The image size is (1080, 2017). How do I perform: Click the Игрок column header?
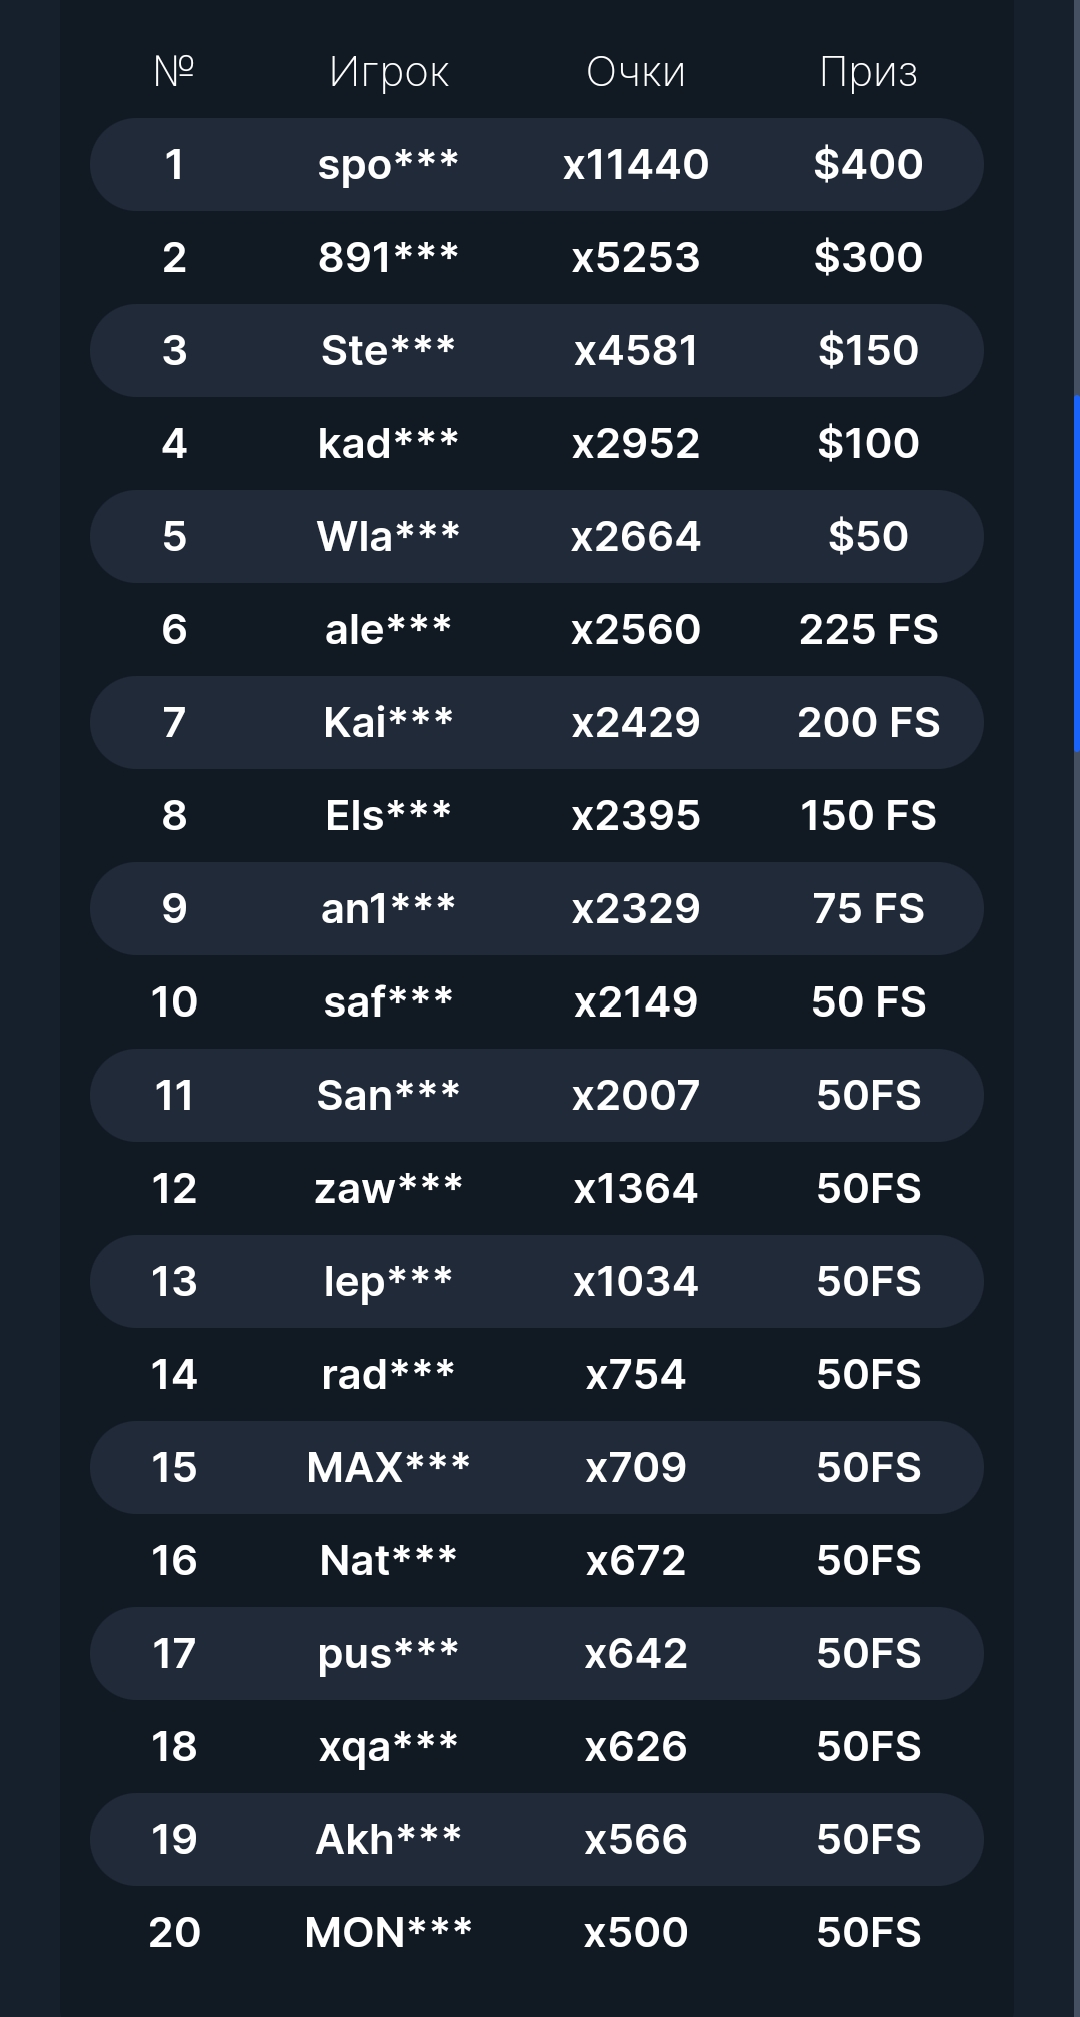[388, 73]
